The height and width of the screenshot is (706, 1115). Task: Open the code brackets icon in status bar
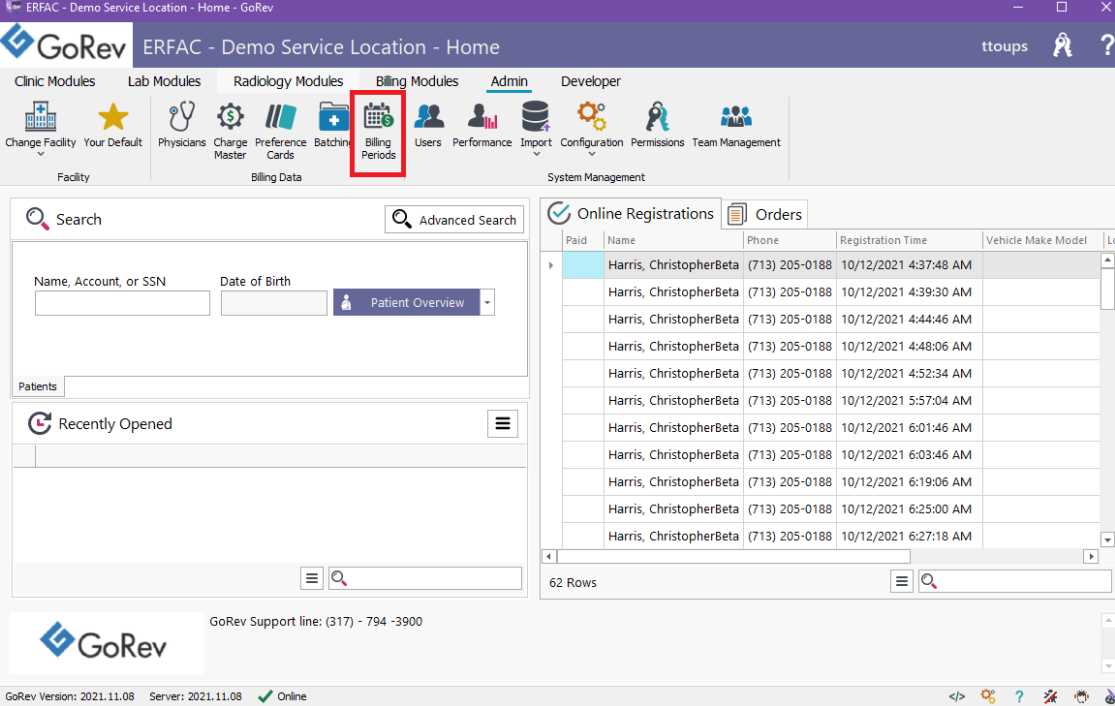tap(956, 696)
